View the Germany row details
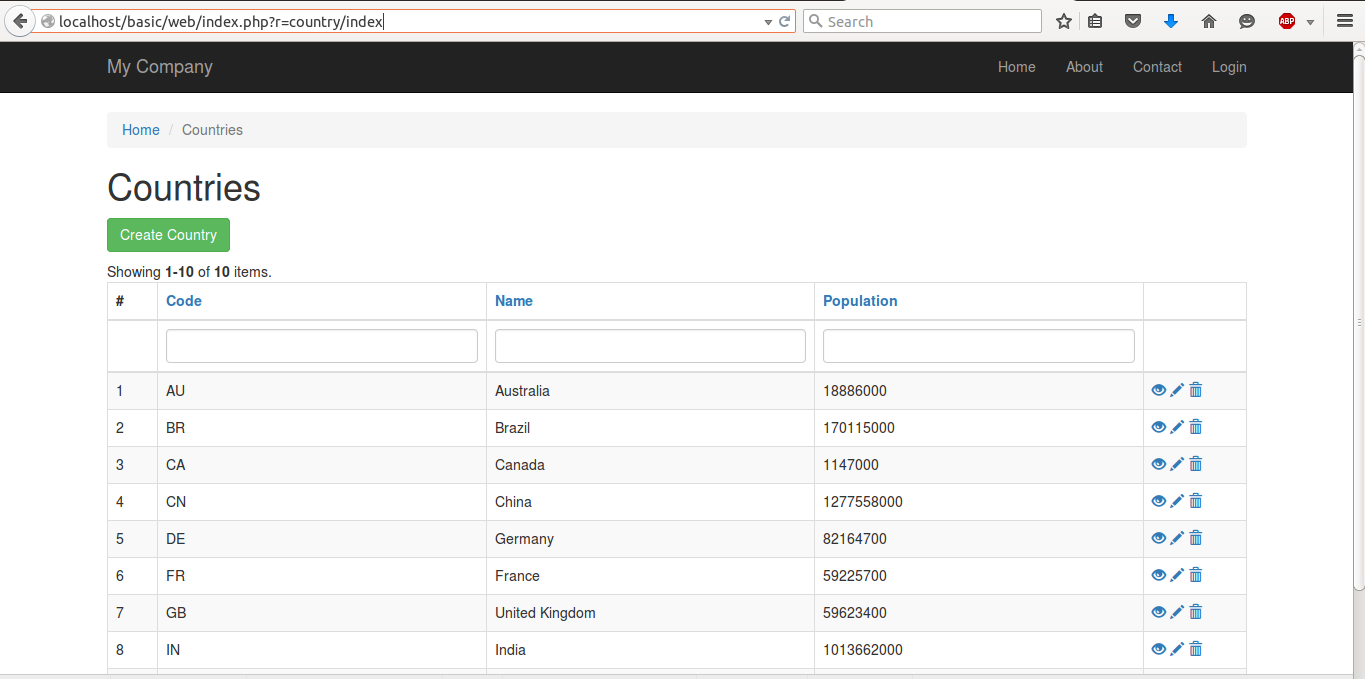 tap(1159, 538)
